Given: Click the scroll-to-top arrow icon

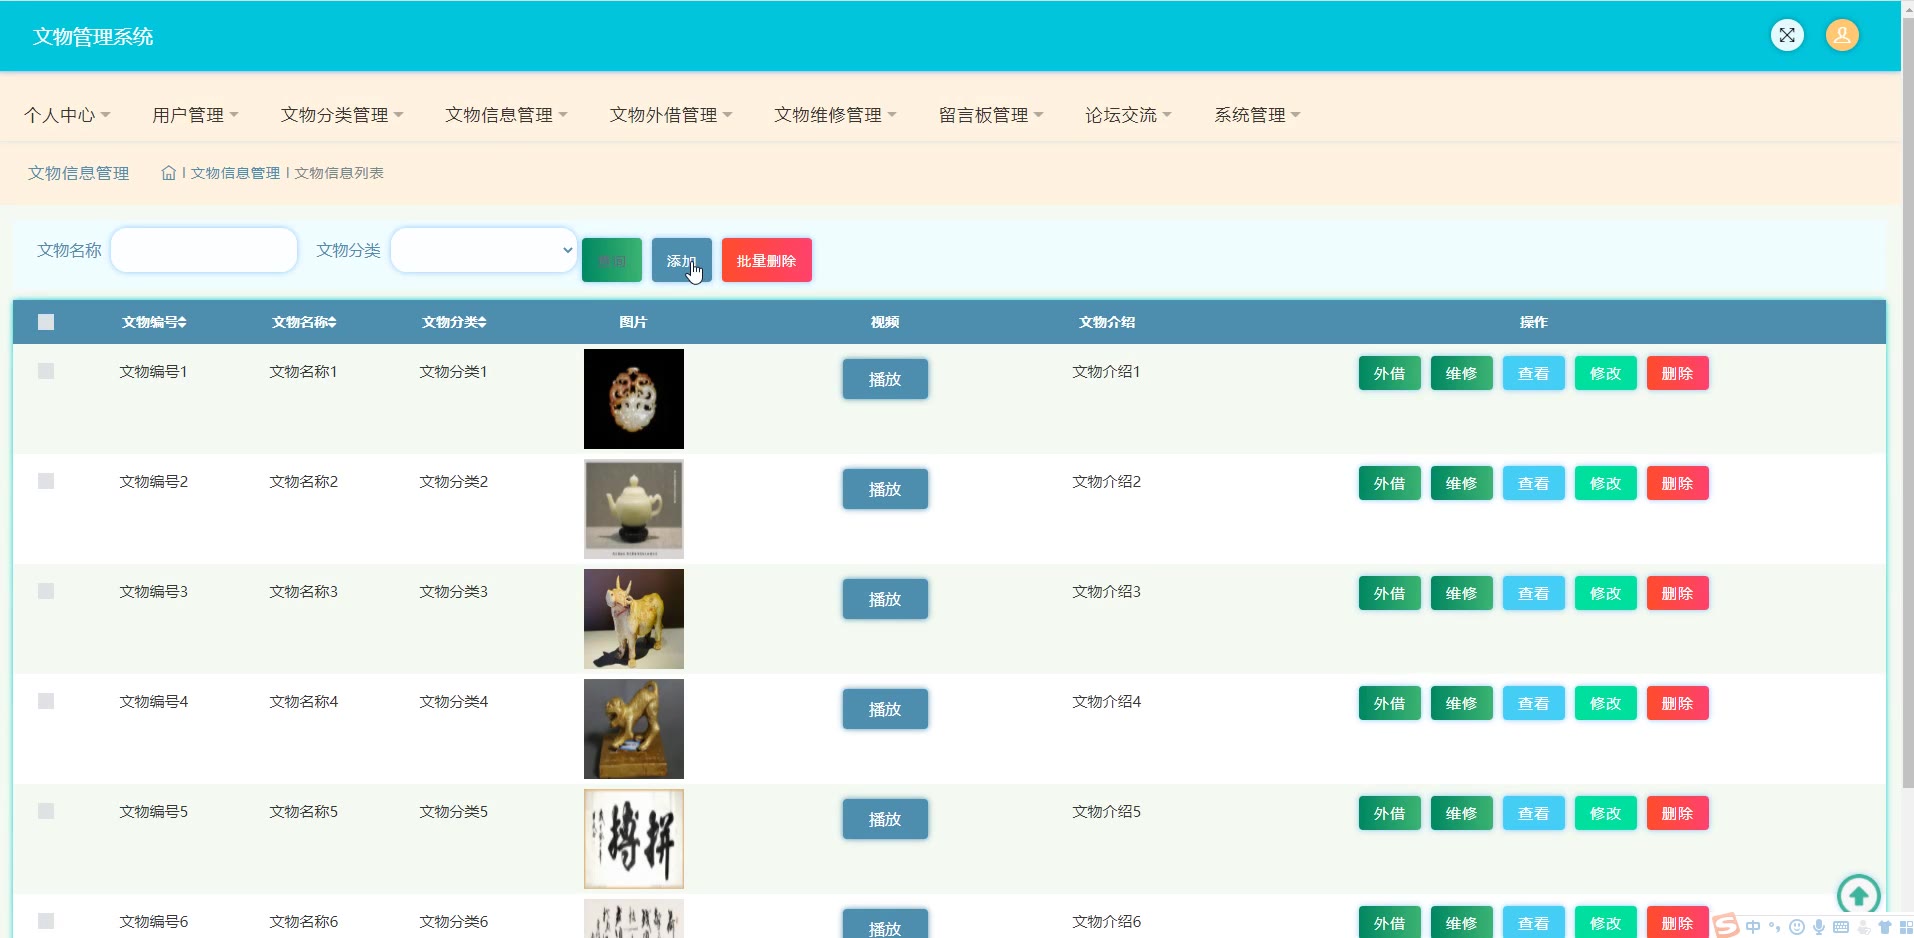Looking at the screenshot, I should click(1858, 895).
